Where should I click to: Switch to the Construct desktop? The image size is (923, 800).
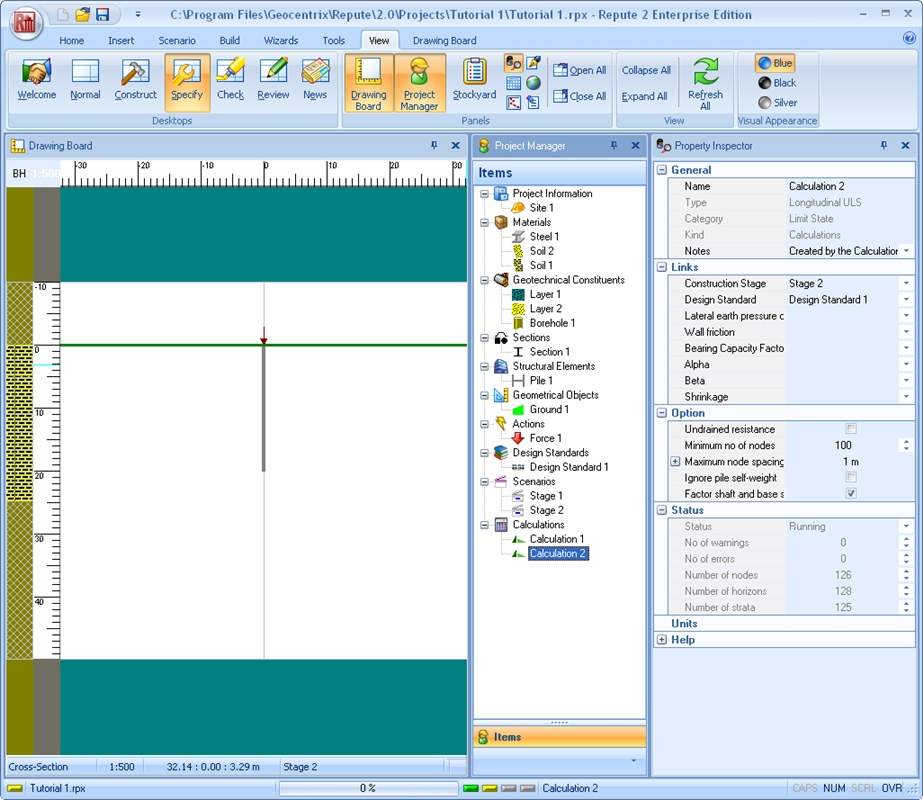[x=135, y=82]
